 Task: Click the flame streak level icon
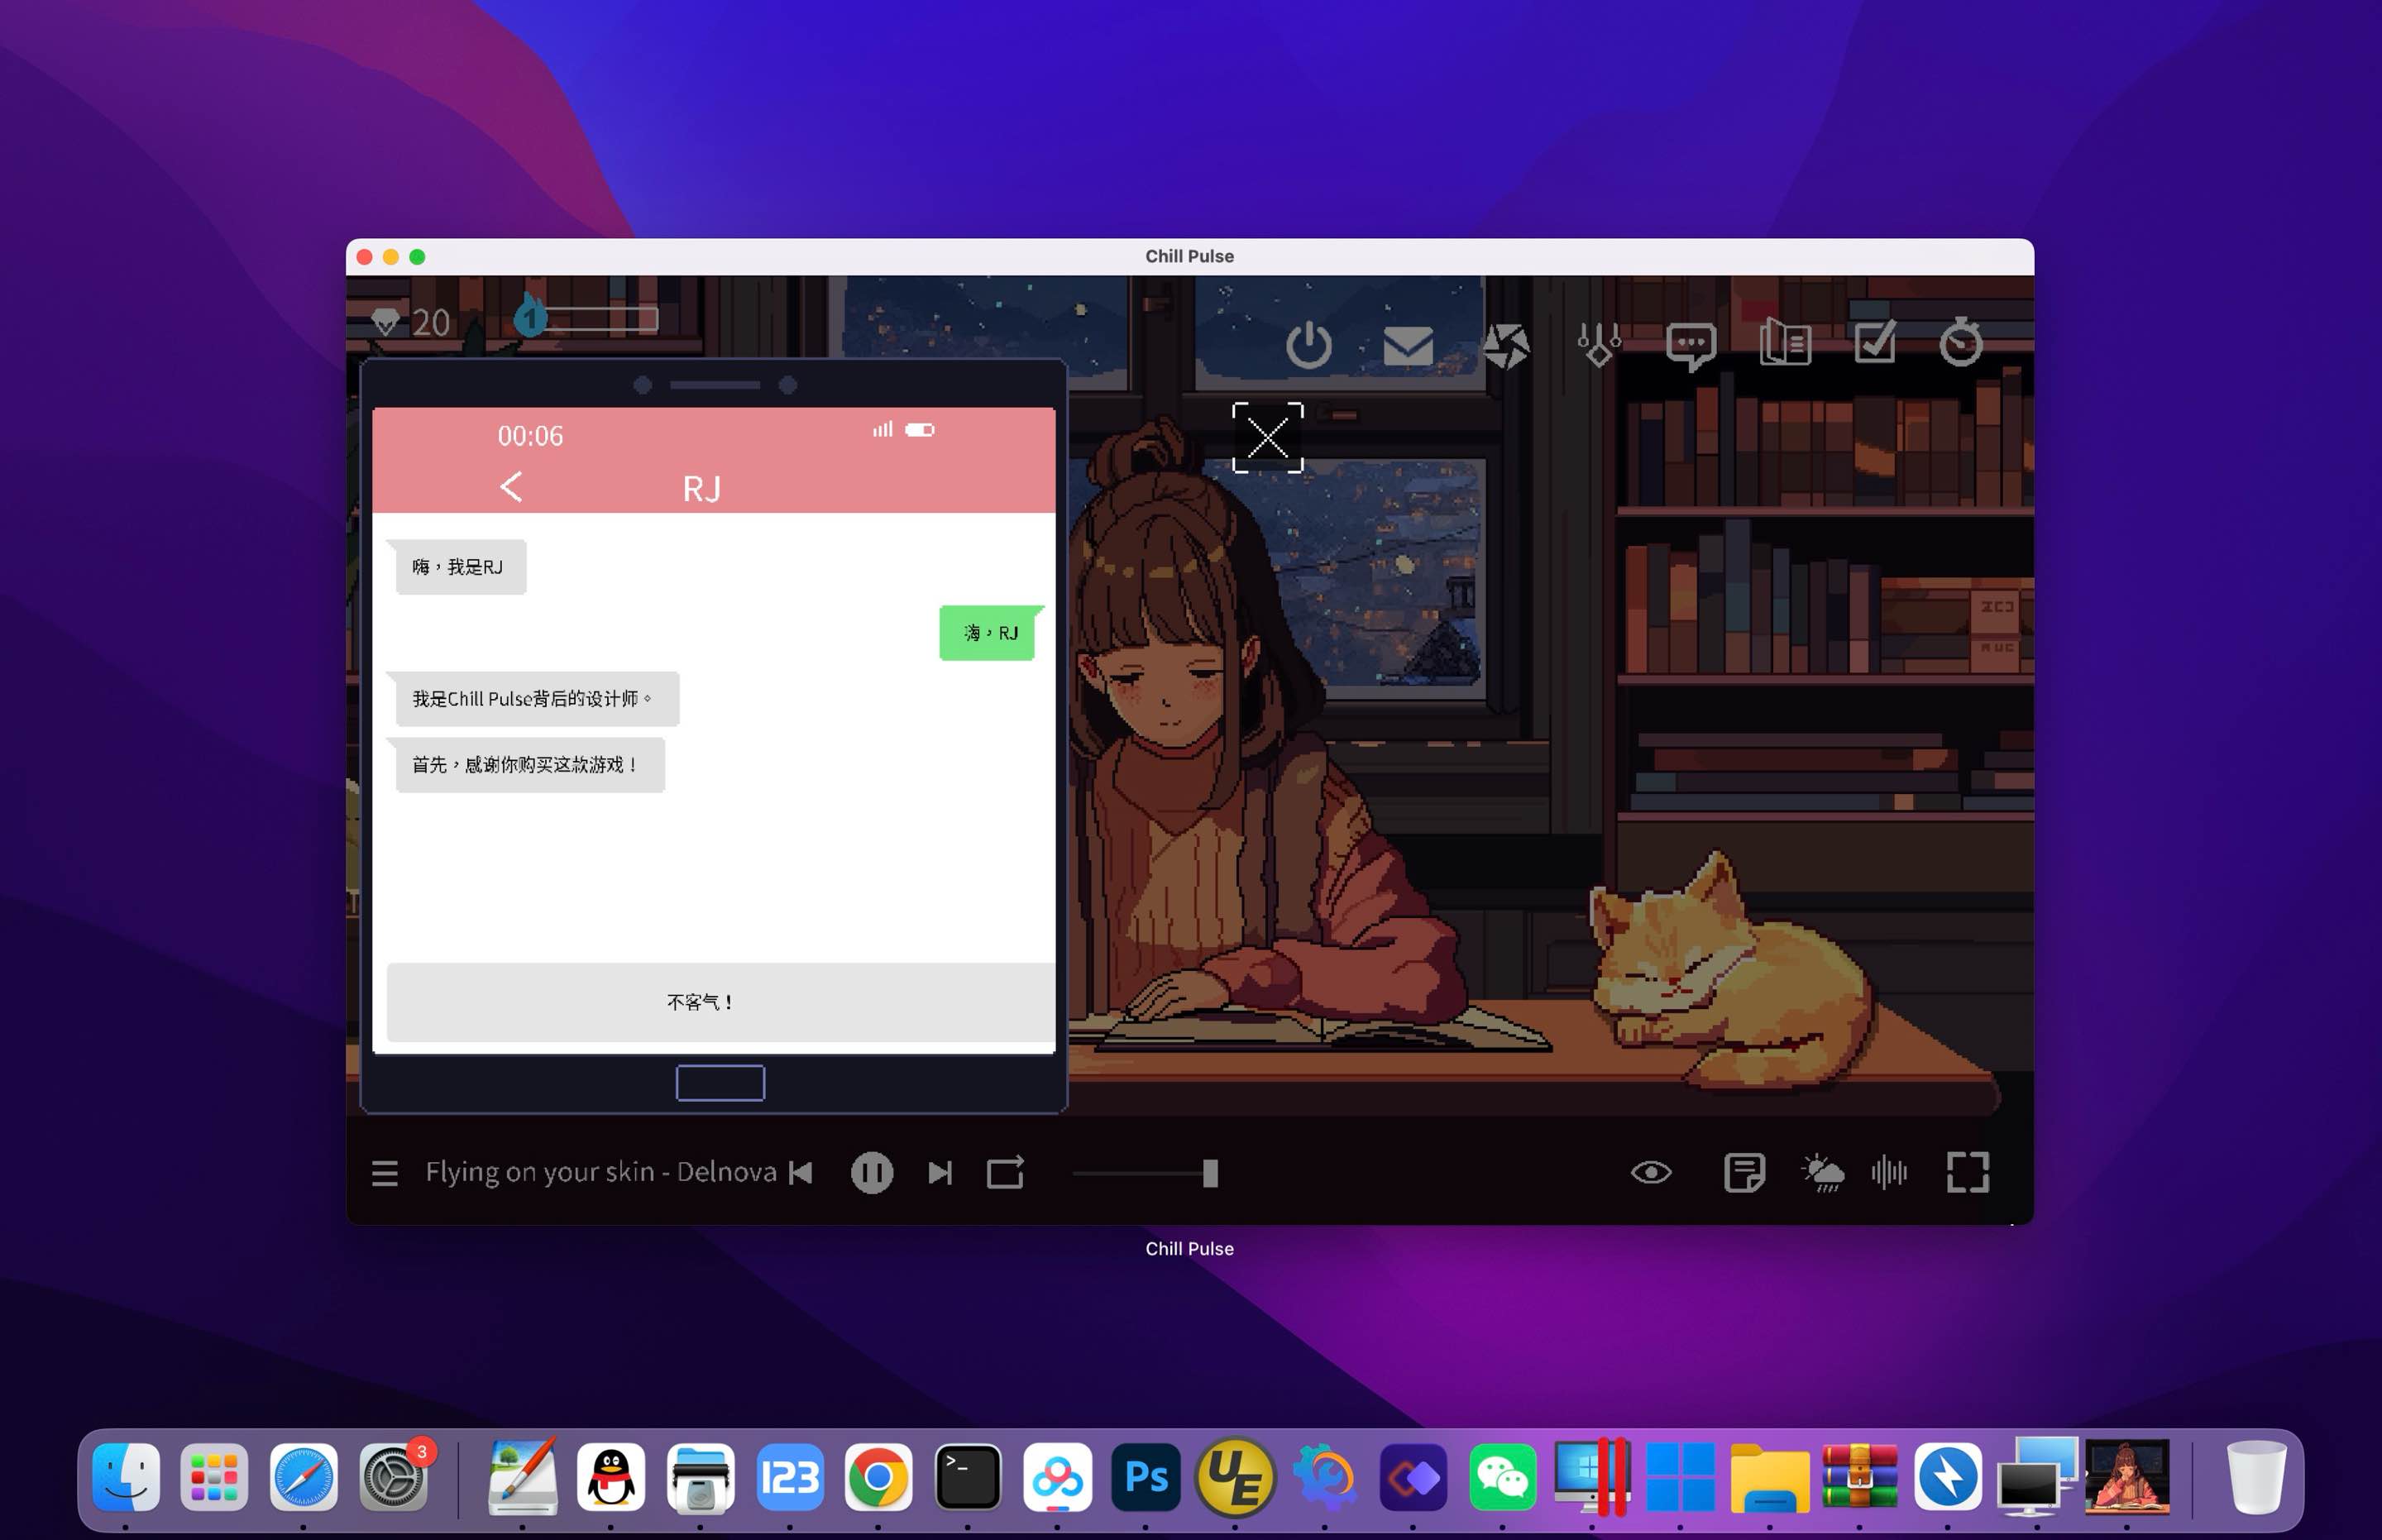tap(530, 316)
